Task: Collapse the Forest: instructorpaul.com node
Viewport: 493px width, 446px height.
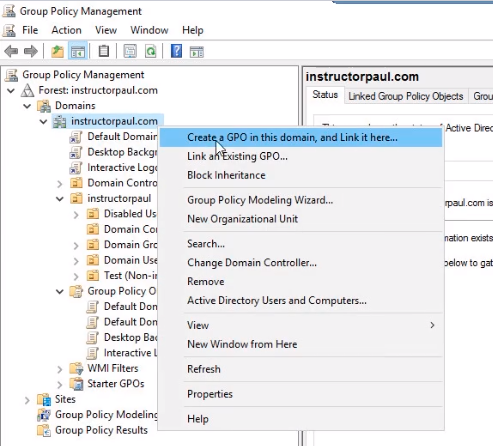Action: coord(11,91)
